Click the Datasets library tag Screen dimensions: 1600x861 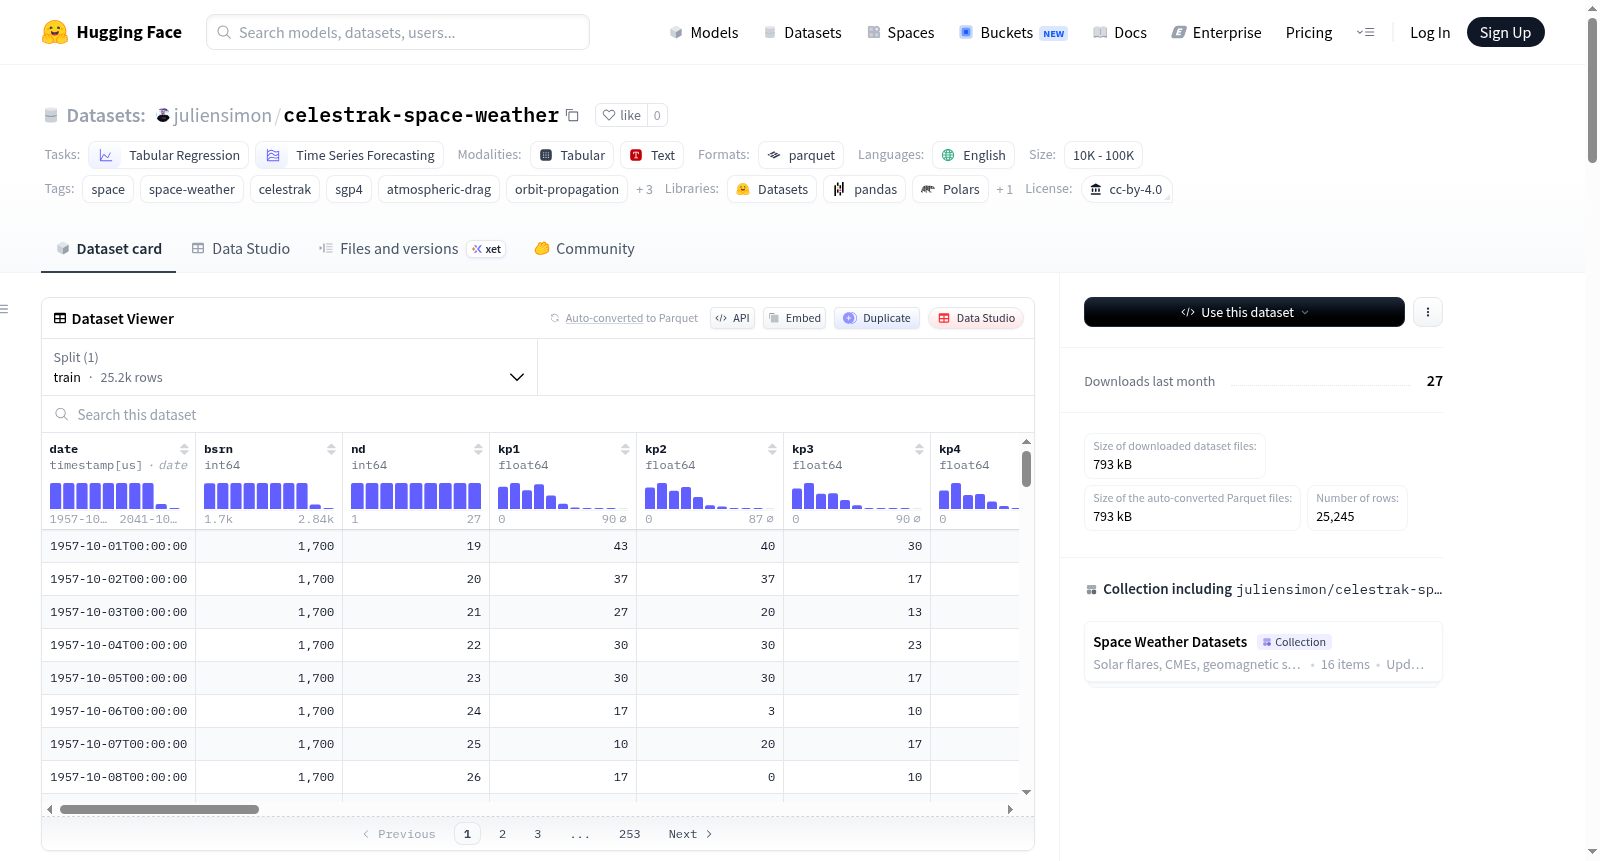(x=772, y=189)
